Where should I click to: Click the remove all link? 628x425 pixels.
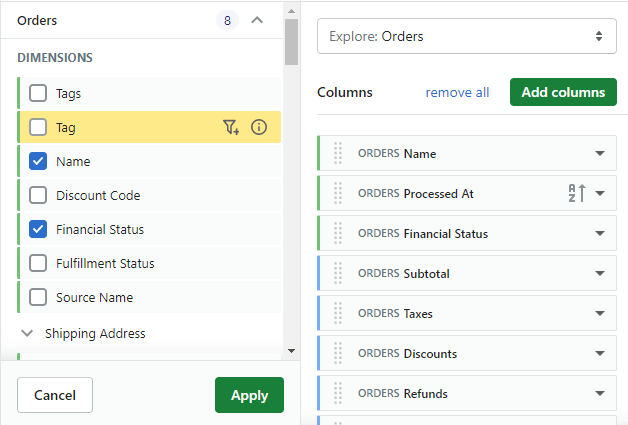[x=457, y=93]
